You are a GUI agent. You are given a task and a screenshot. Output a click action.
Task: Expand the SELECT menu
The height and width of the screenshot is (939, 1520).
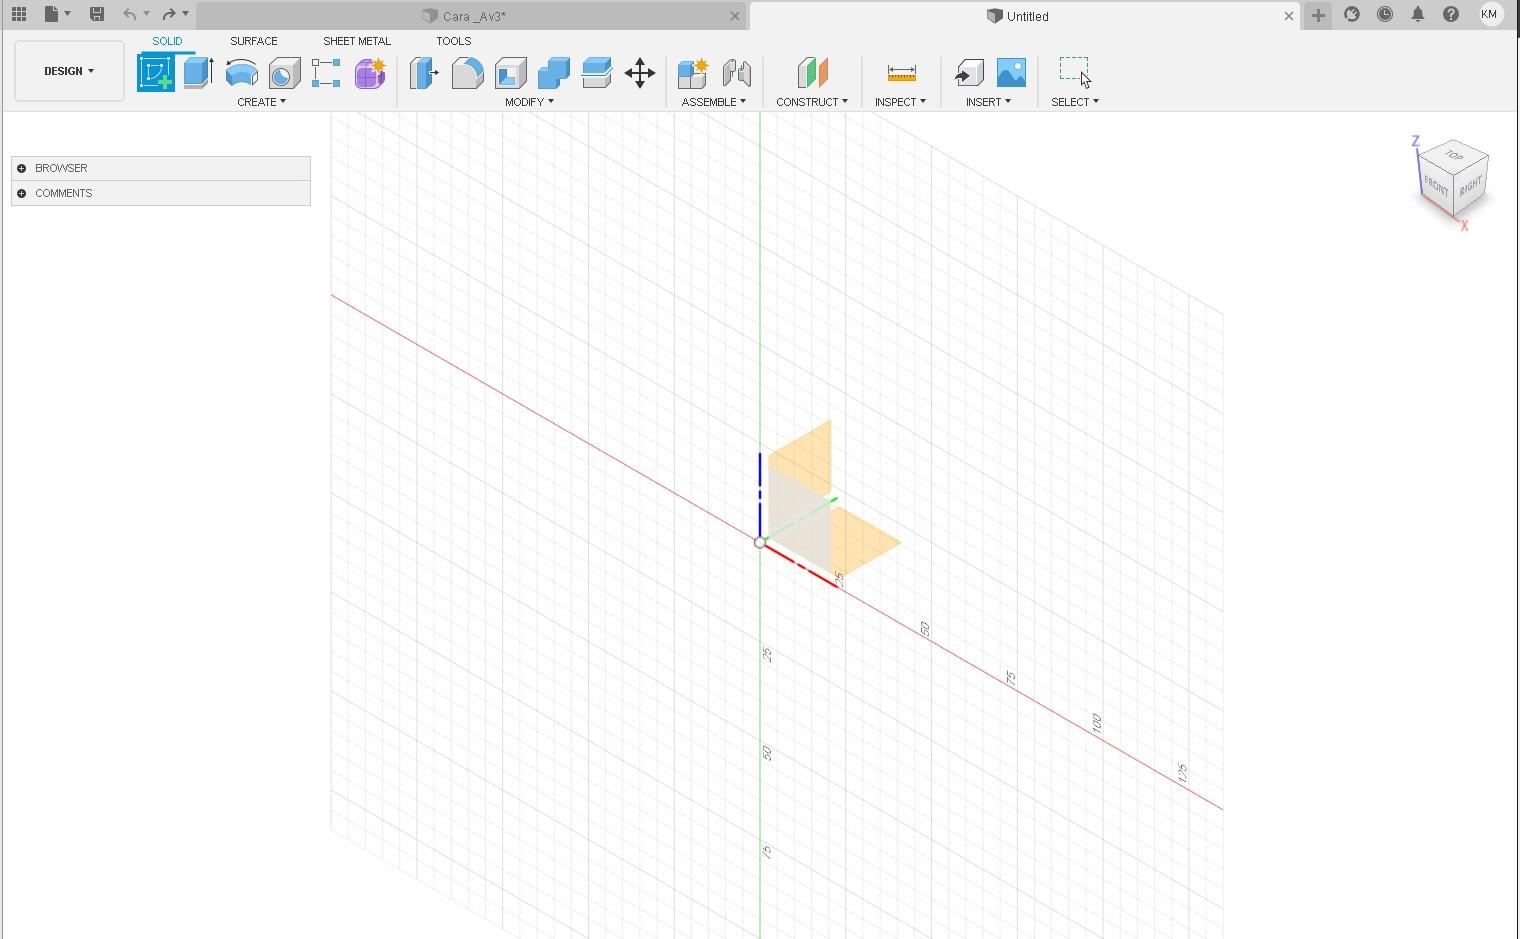click(x=1075, y=102)
